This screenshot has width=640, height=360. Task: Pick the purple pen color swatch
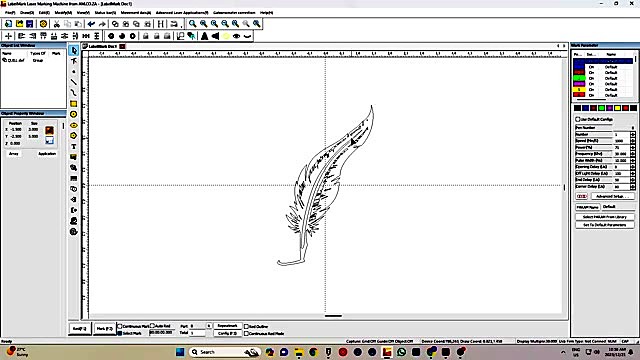(609, 108)
